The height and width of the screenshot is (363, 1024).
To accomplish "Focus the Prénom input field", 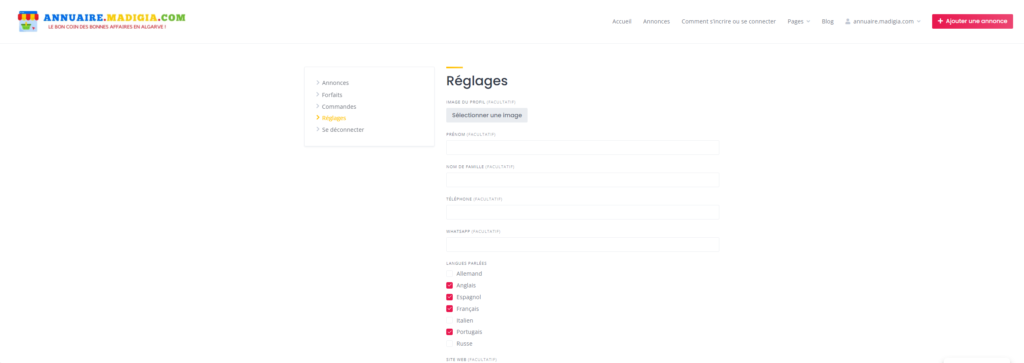I will (x=583, y=148).
